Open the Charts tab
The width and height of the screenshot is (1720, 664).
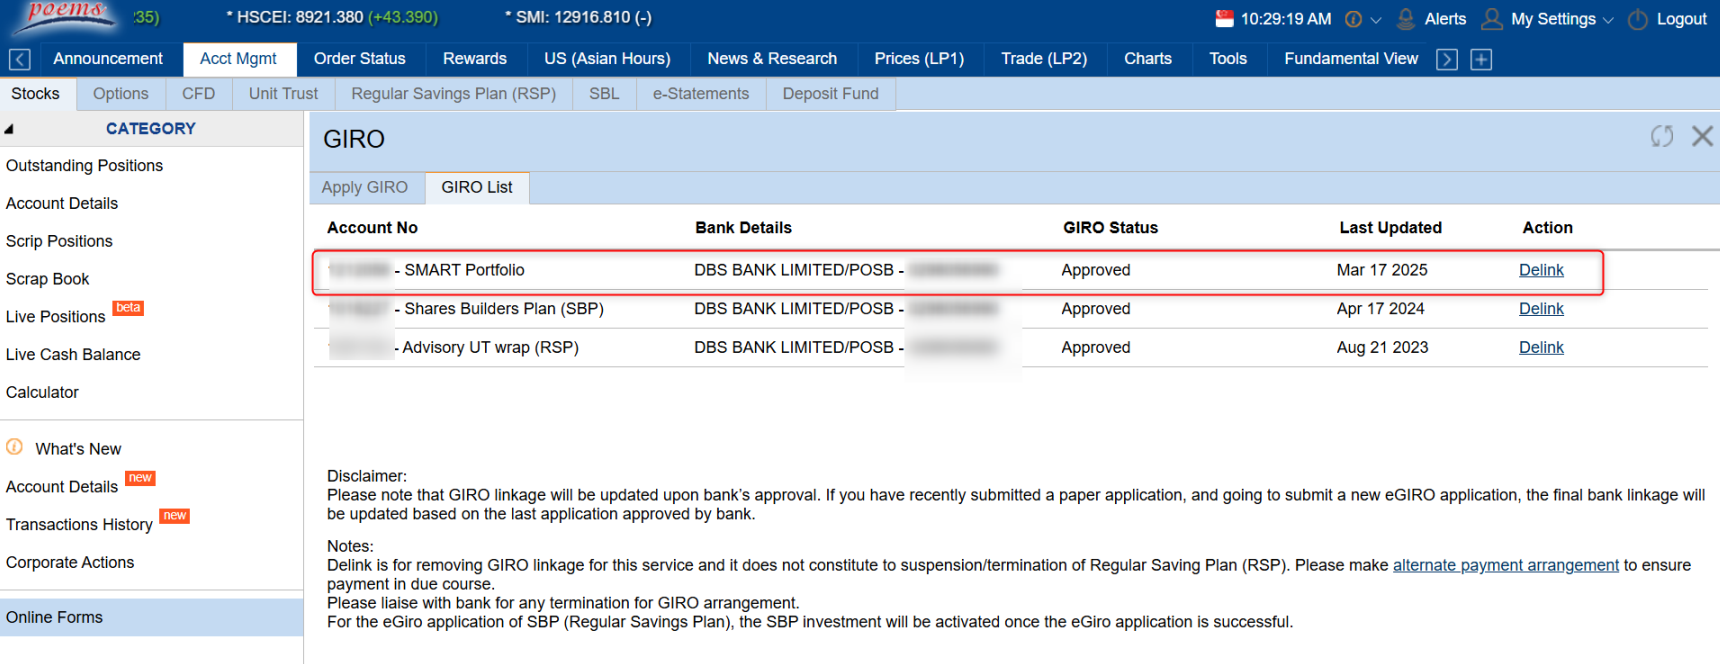point(1148,59)
